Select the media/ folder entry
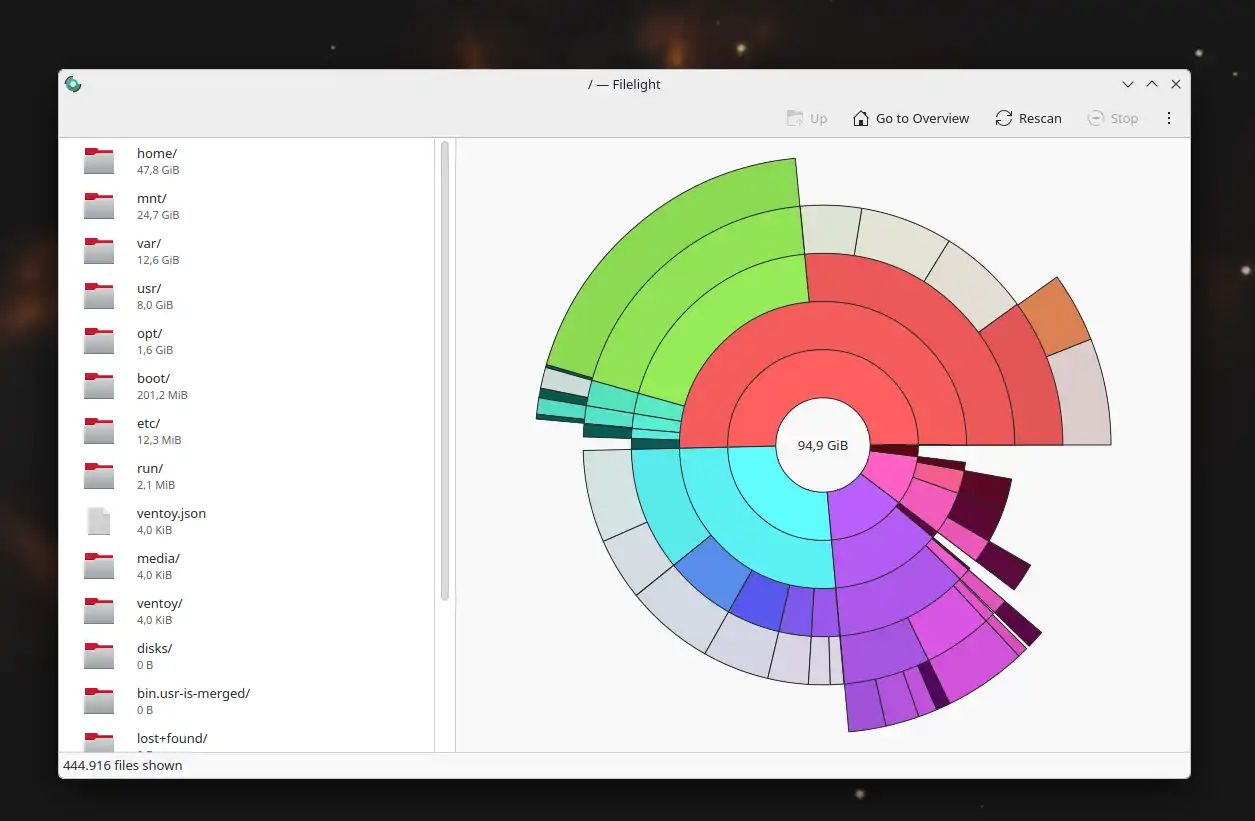The width and height of the screenshot is (1255, 821). click(x=158, y=566)
